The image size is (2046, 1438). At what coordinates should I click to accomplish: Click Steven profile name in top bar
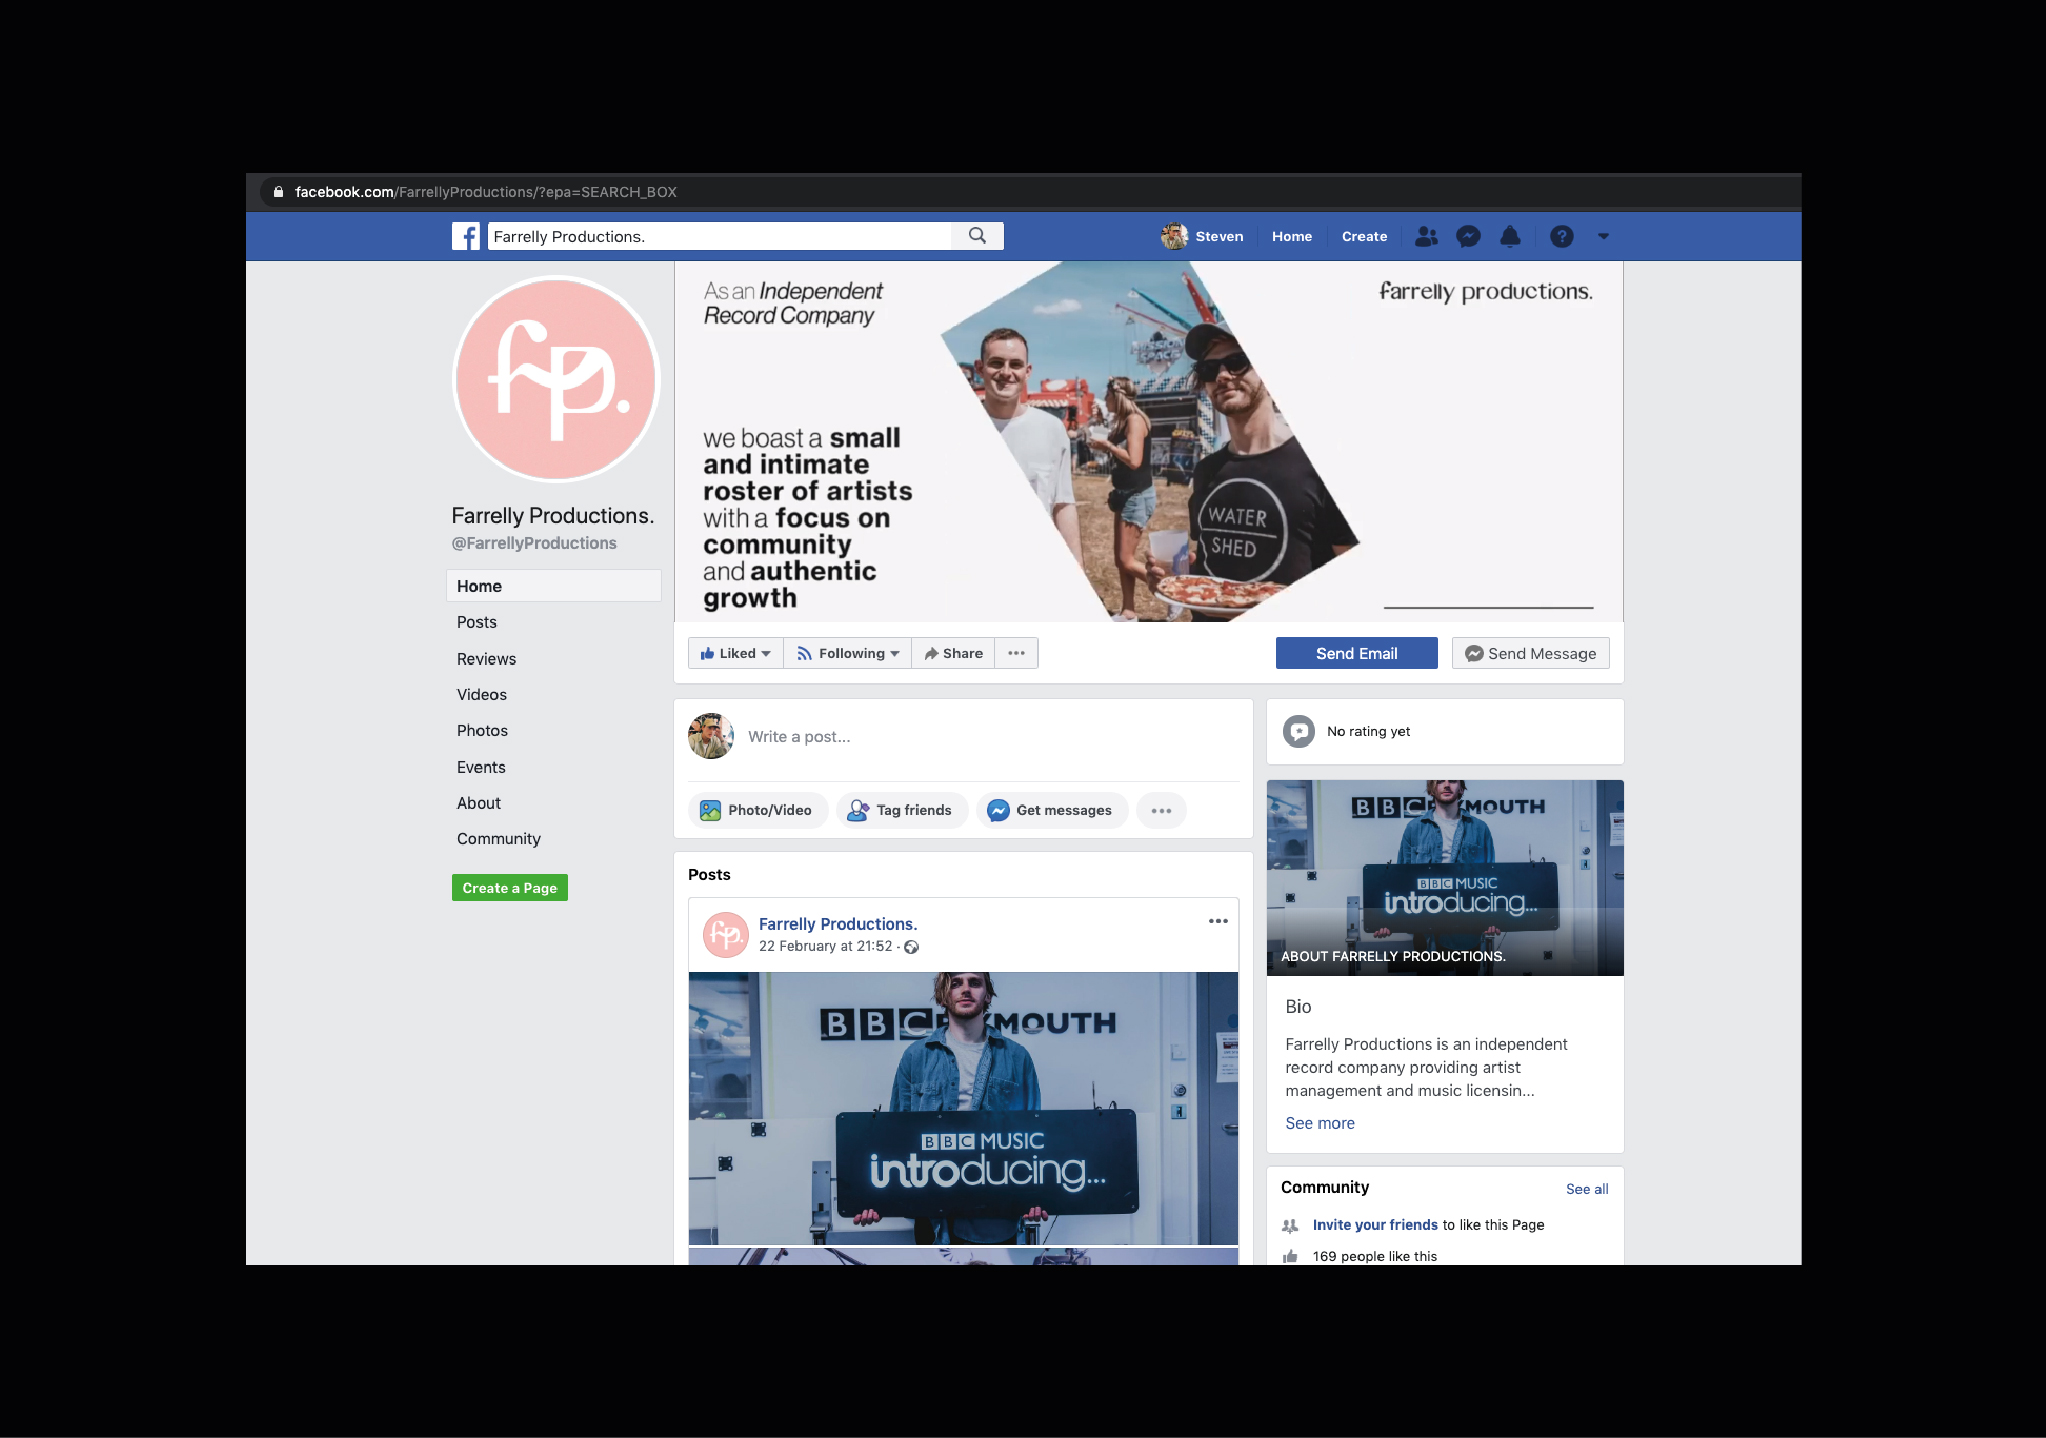click(x=1219, y=236)
